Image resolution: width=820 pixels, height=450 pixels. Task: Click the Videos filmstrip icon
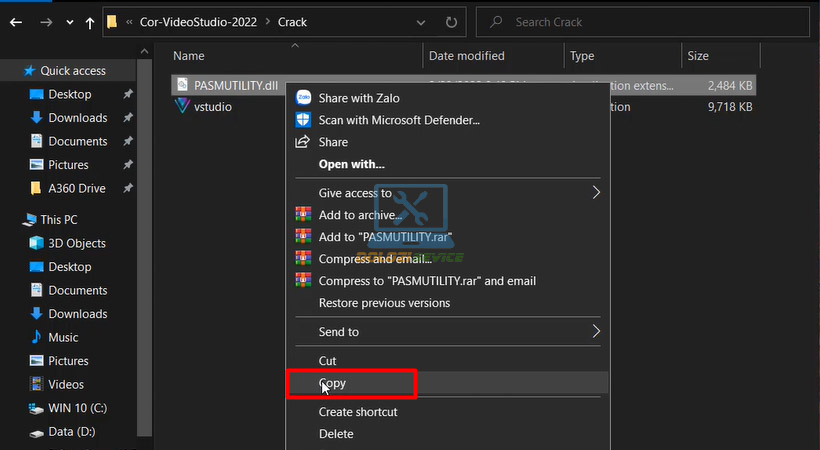[x=36, y=384]
